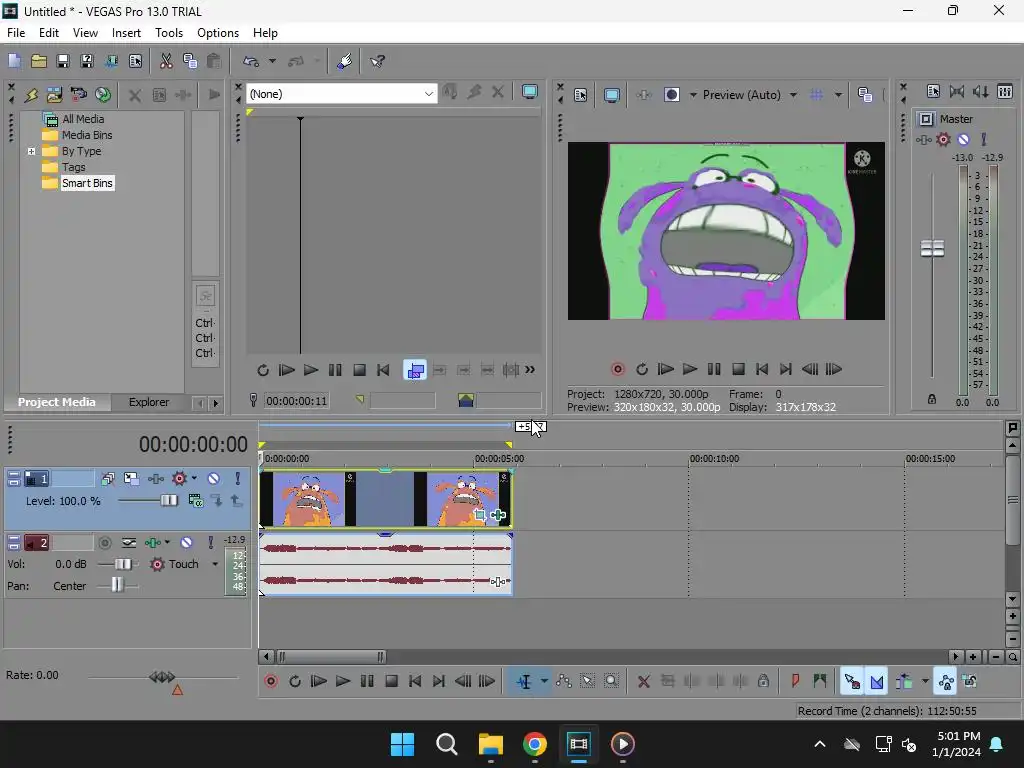This screenshot has width=1024, height=768.
Task: Expand the By Type folder
Action: pos(31,152)
